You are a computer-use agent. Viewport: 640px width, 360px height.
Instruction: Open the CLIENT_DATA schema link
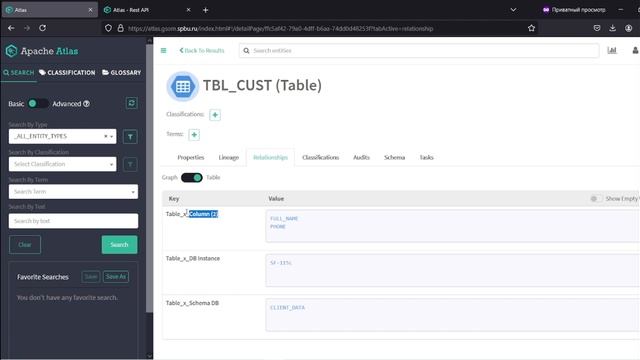[287, 308]
